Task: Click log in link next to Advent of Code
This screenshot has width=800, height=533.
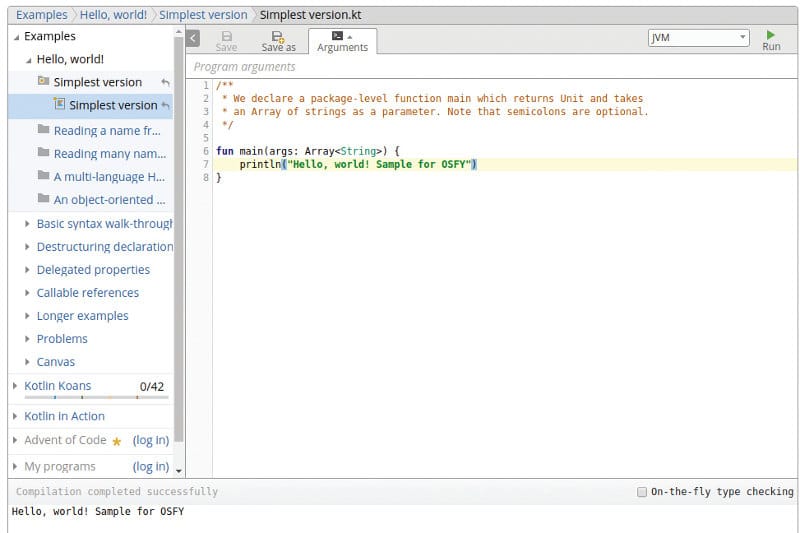Action: click(x=150, y=440)
